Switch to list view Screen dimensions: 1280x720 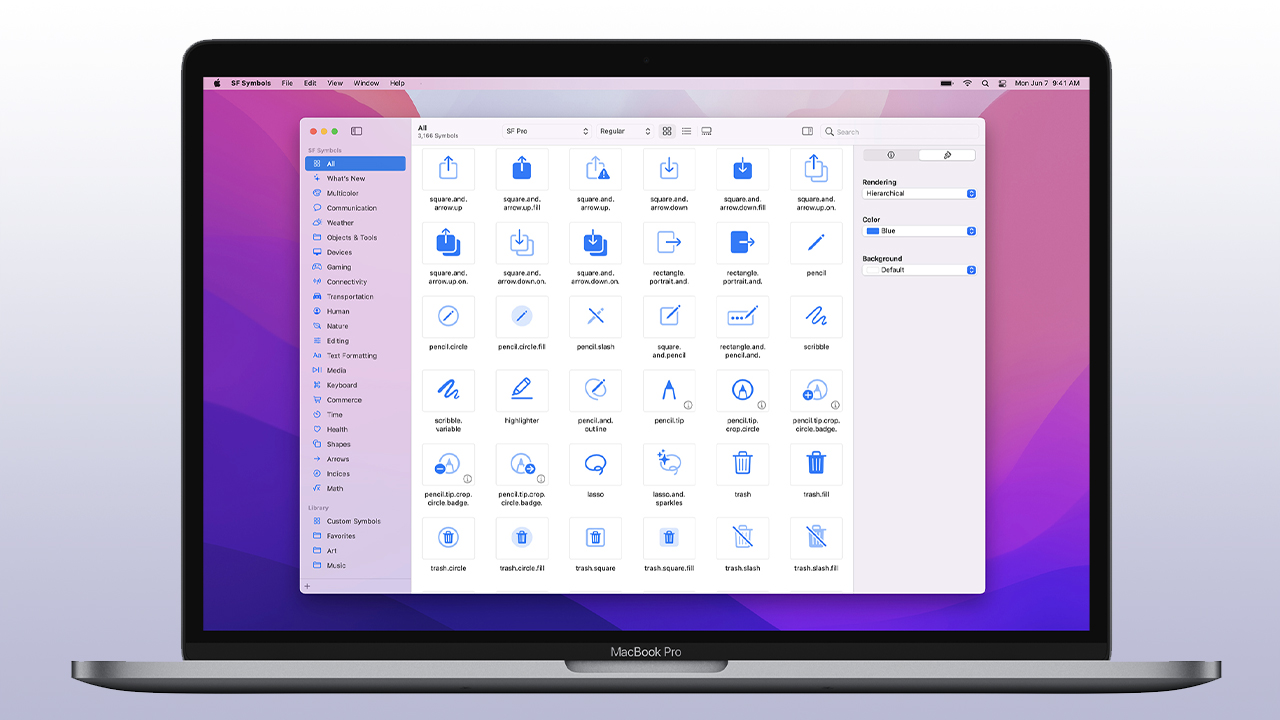click(x=686, y=131)
